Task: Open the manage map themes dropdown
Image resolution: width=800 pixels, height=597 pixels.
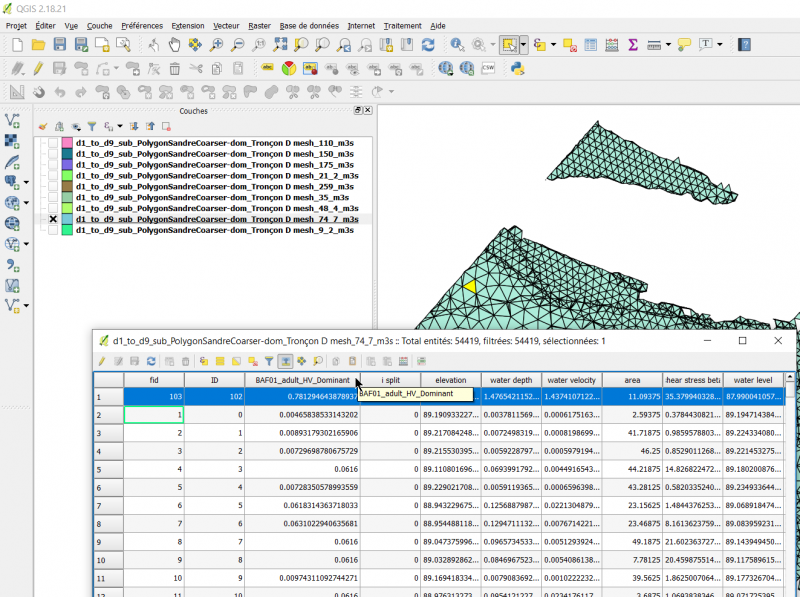Action: [x=77, y=125]
